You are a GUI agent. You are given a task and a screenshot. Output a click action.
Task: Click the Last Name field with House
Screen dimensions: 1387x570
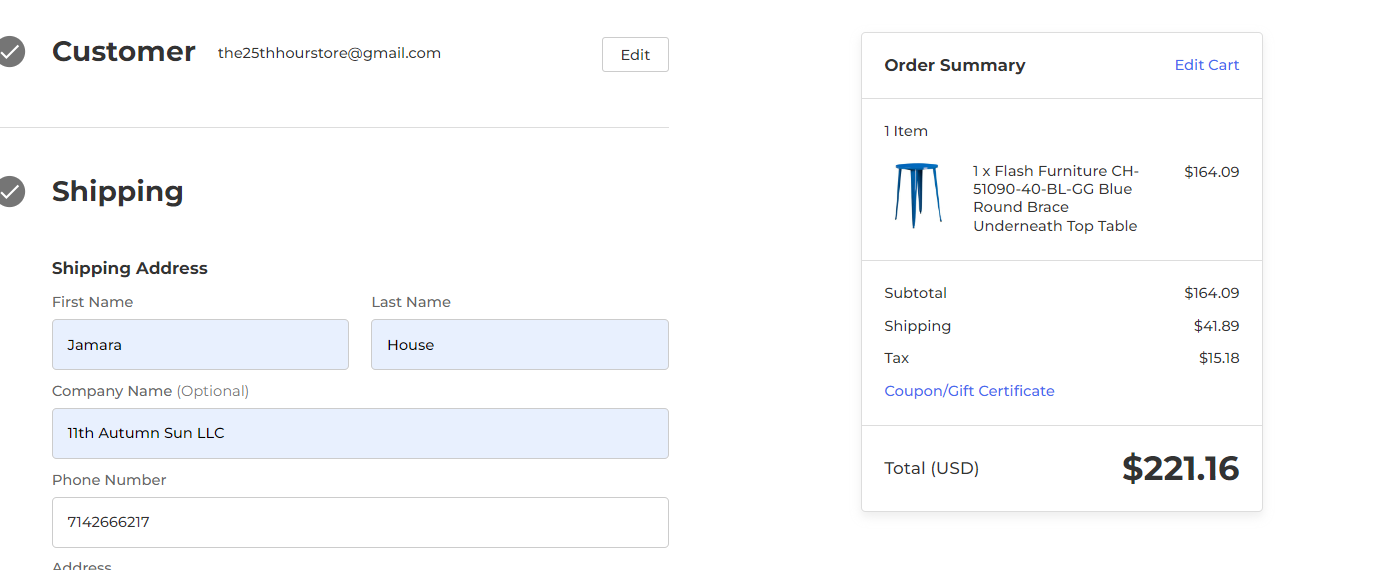pos(520,345)
